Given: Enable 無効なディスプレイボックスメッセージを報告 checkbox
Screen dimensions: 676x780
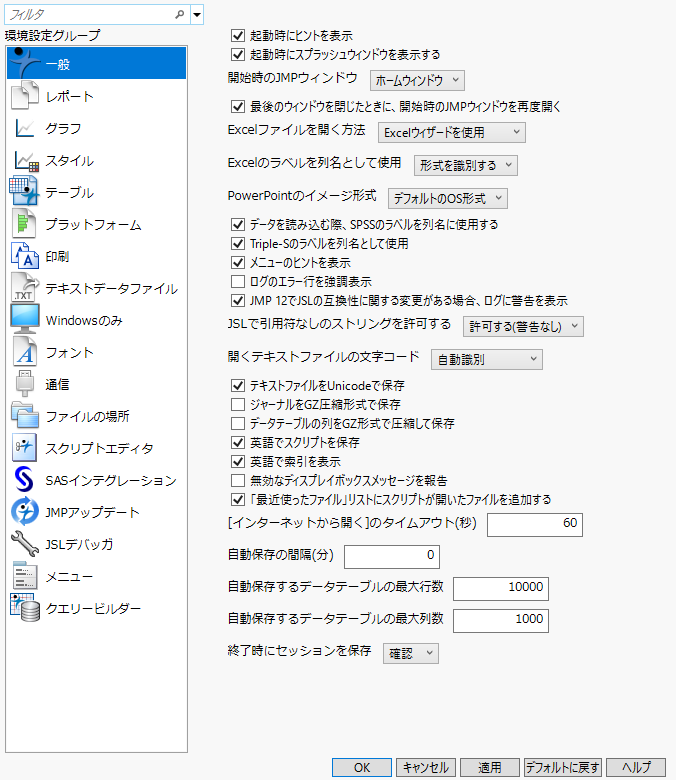Looking at the screenshot, I should tap(238, 481).
